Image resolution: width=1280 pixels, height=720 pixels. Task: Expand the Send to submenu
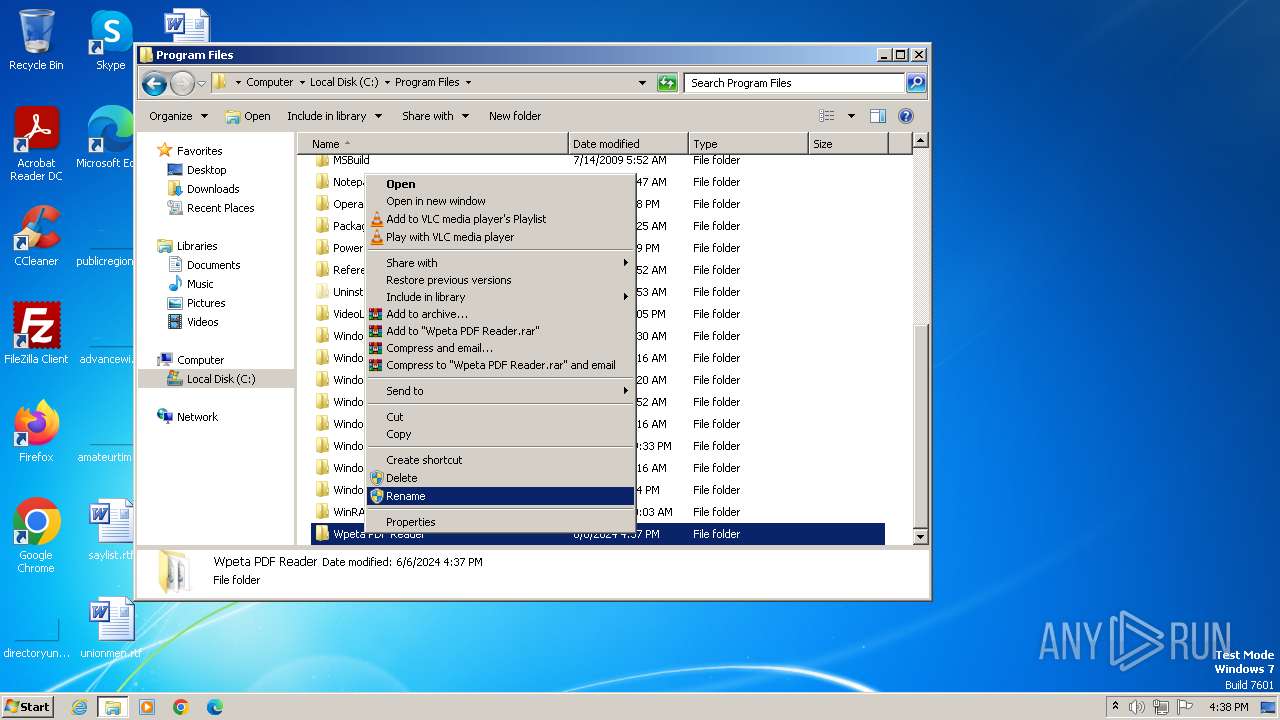500,391
